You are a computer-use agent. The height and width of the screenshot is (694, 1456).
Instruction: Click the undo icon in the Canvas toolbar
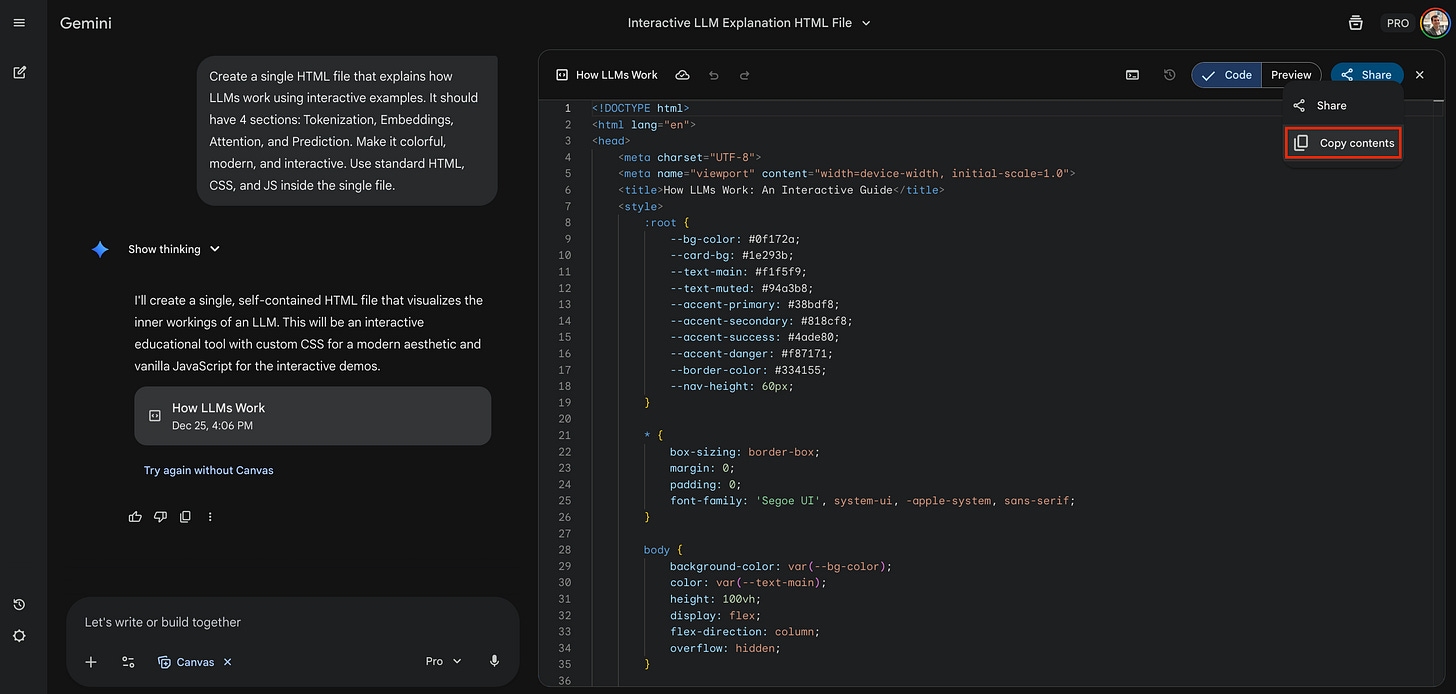coord(714,74)
